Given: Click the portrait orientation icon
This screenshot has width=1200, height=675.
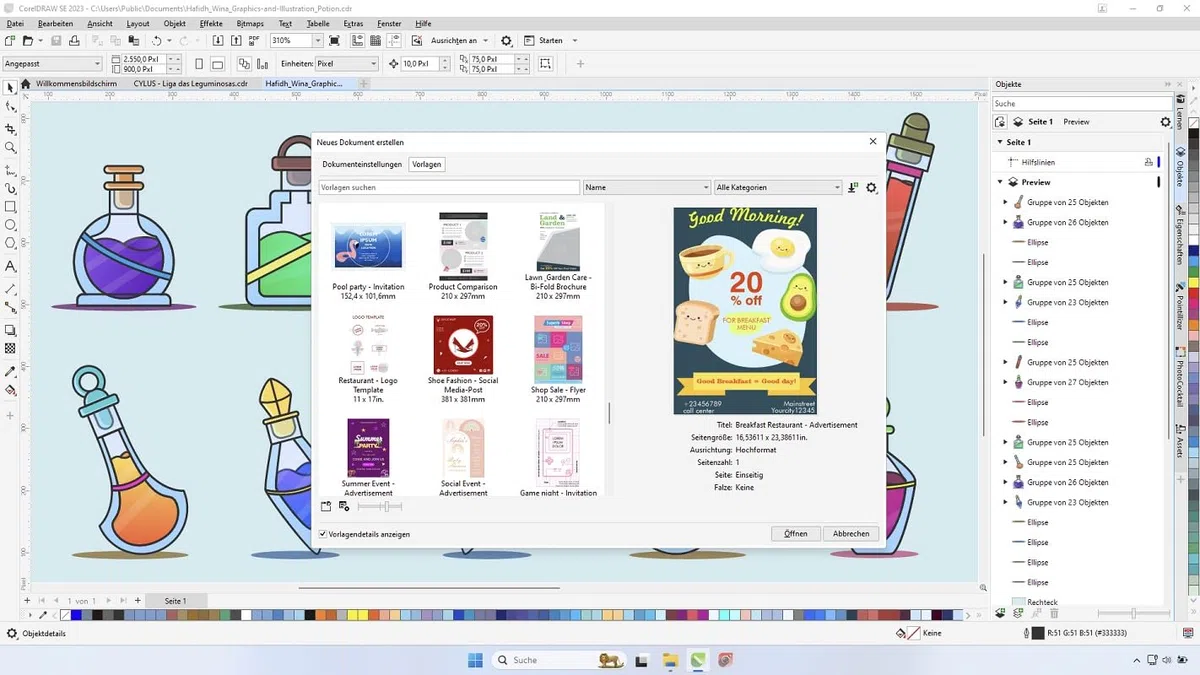Looking at the screenshot, I should [x=199, y=64].
